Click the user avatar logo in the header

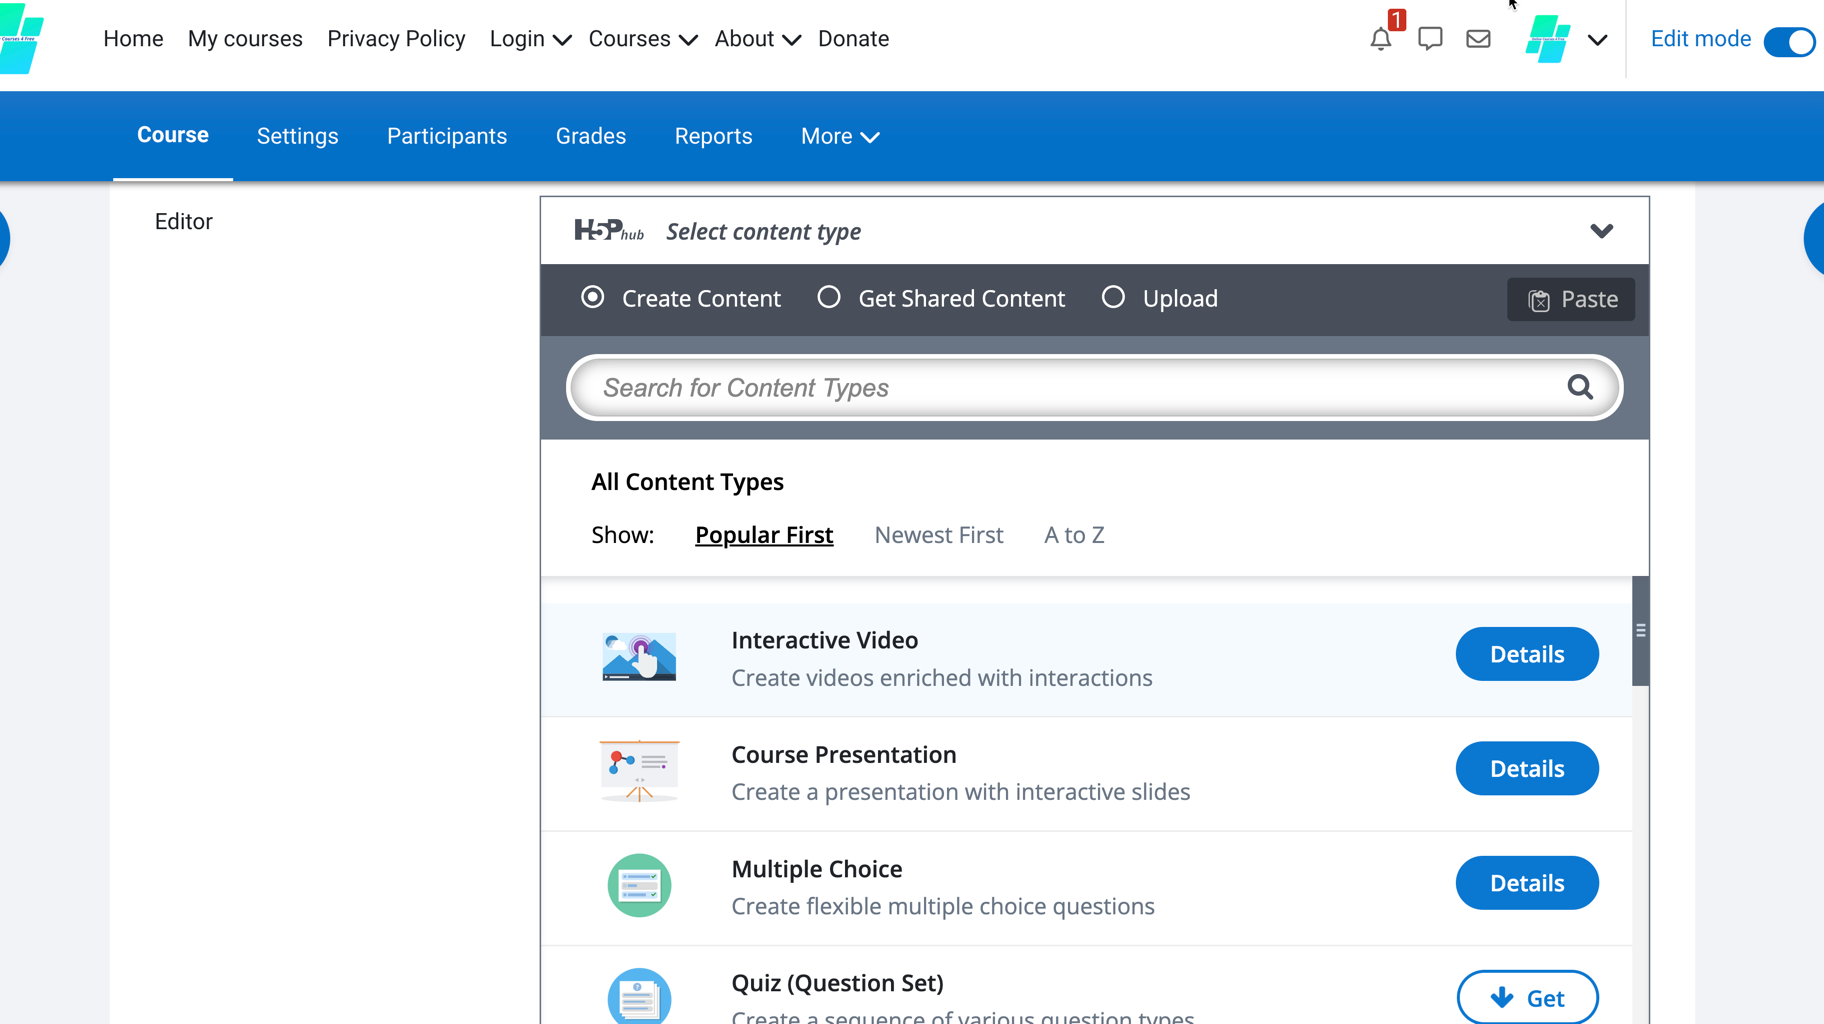(1547, 39)
